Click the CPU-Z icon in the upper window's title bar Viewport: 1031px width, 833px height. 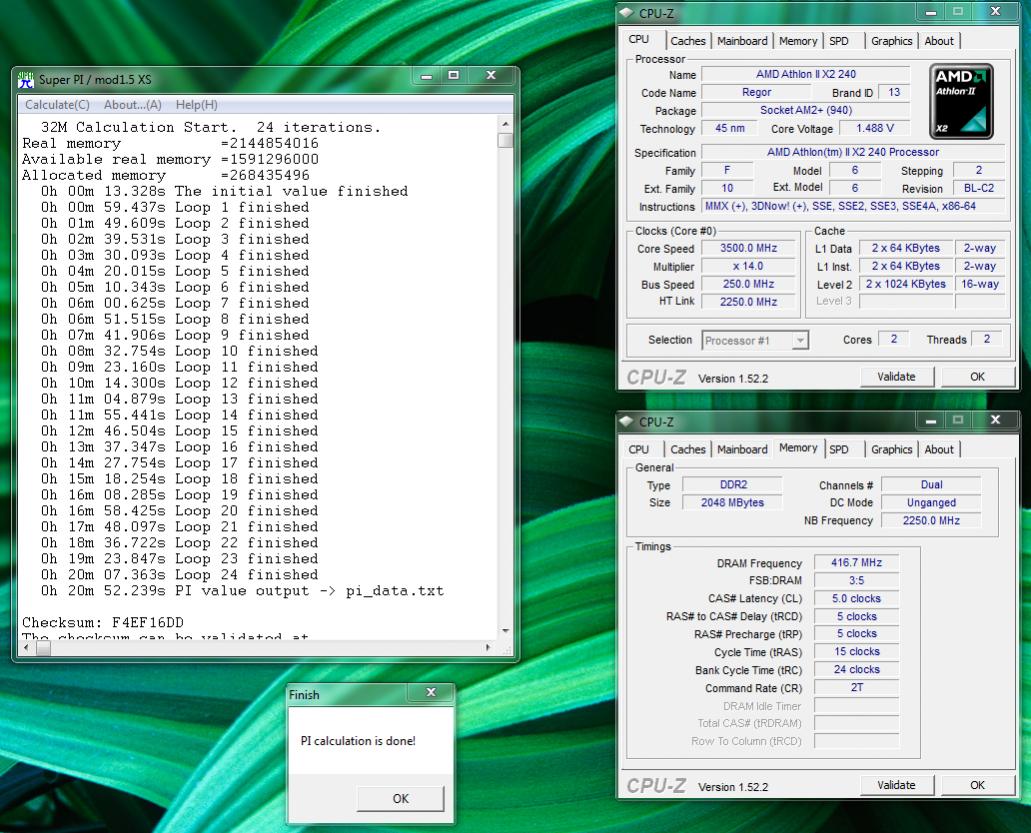coord(627,12)
